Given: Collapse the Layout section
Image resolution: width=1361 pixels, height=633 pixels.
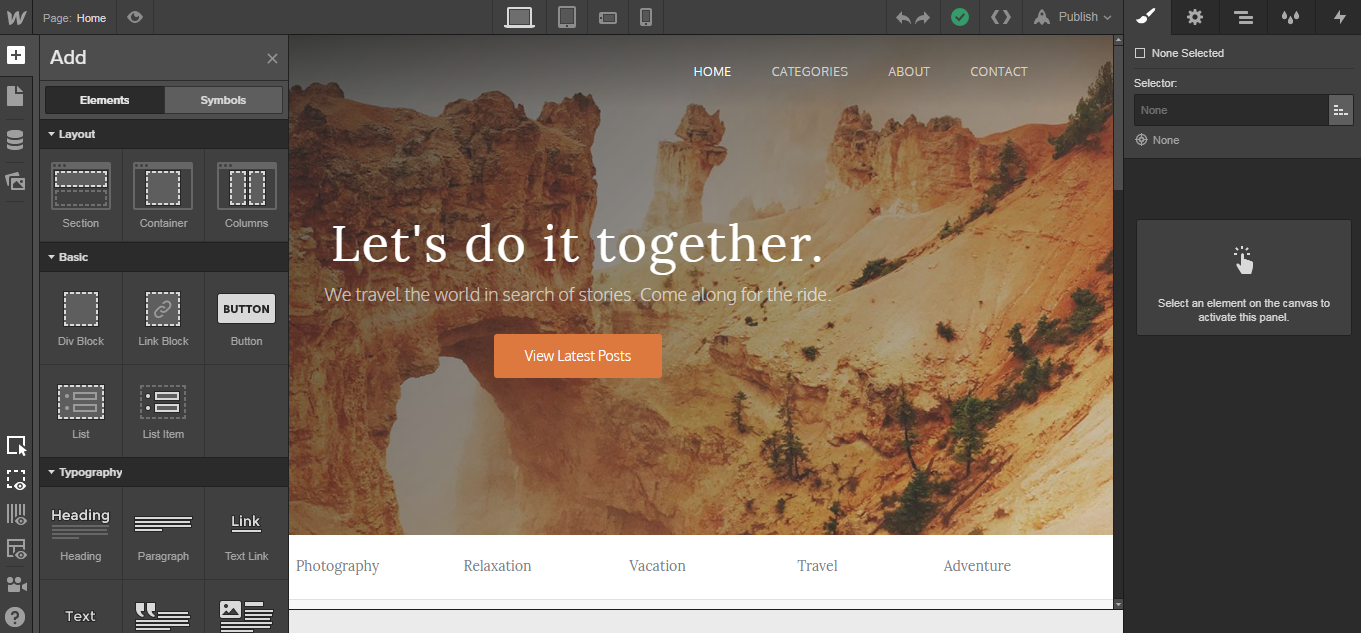Looking at the screenshot, I should pos(72,133).
